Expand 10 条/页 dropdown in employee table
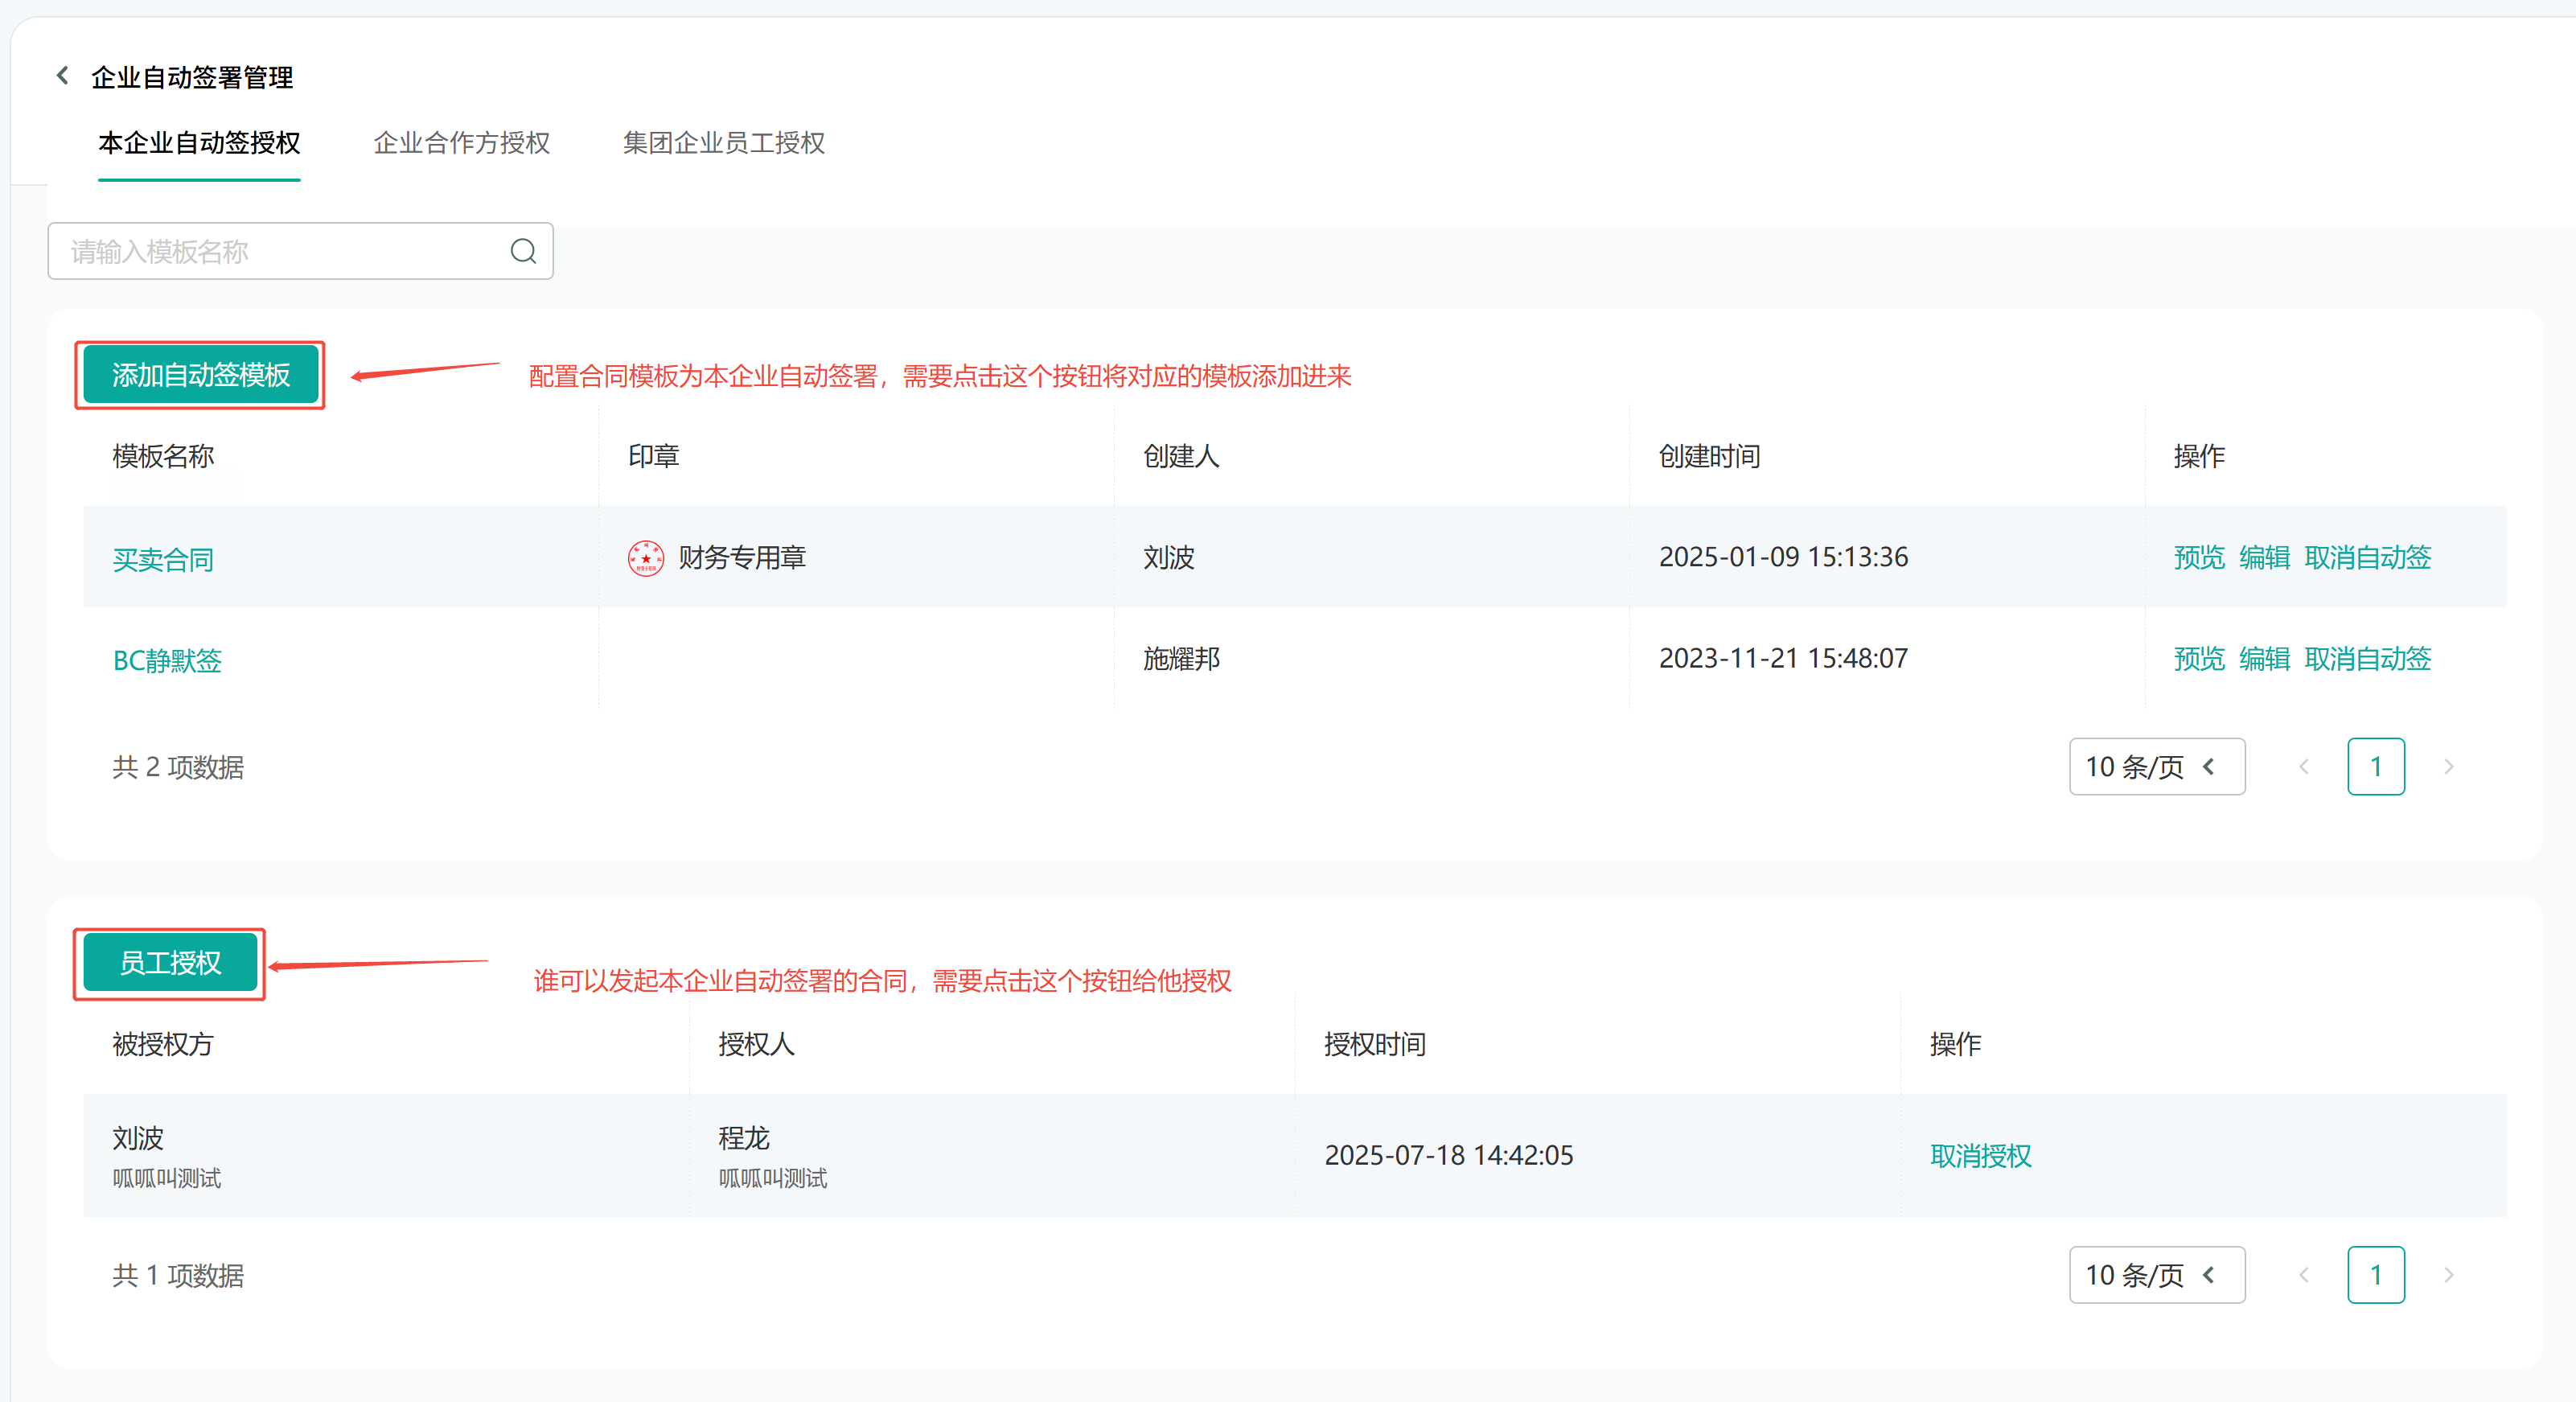The width and height of the screenshot is (2576, 1402). click(2157, 1275)
